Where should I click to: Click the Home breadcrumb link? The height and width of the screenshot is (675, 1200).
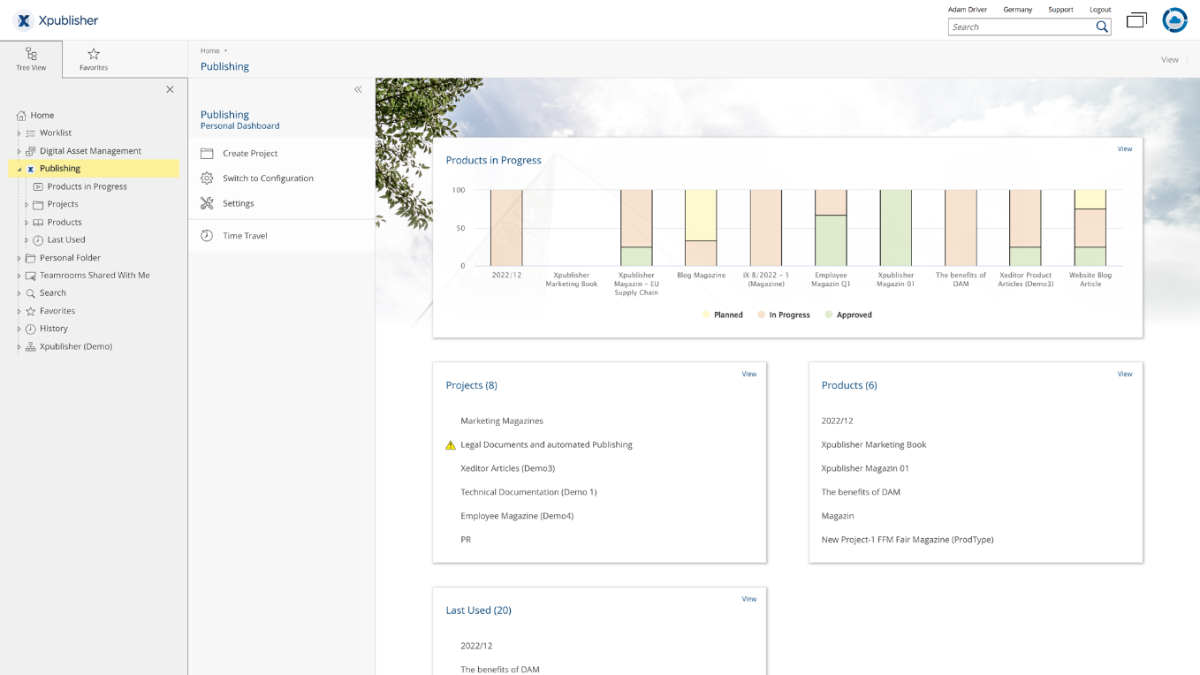210,50
